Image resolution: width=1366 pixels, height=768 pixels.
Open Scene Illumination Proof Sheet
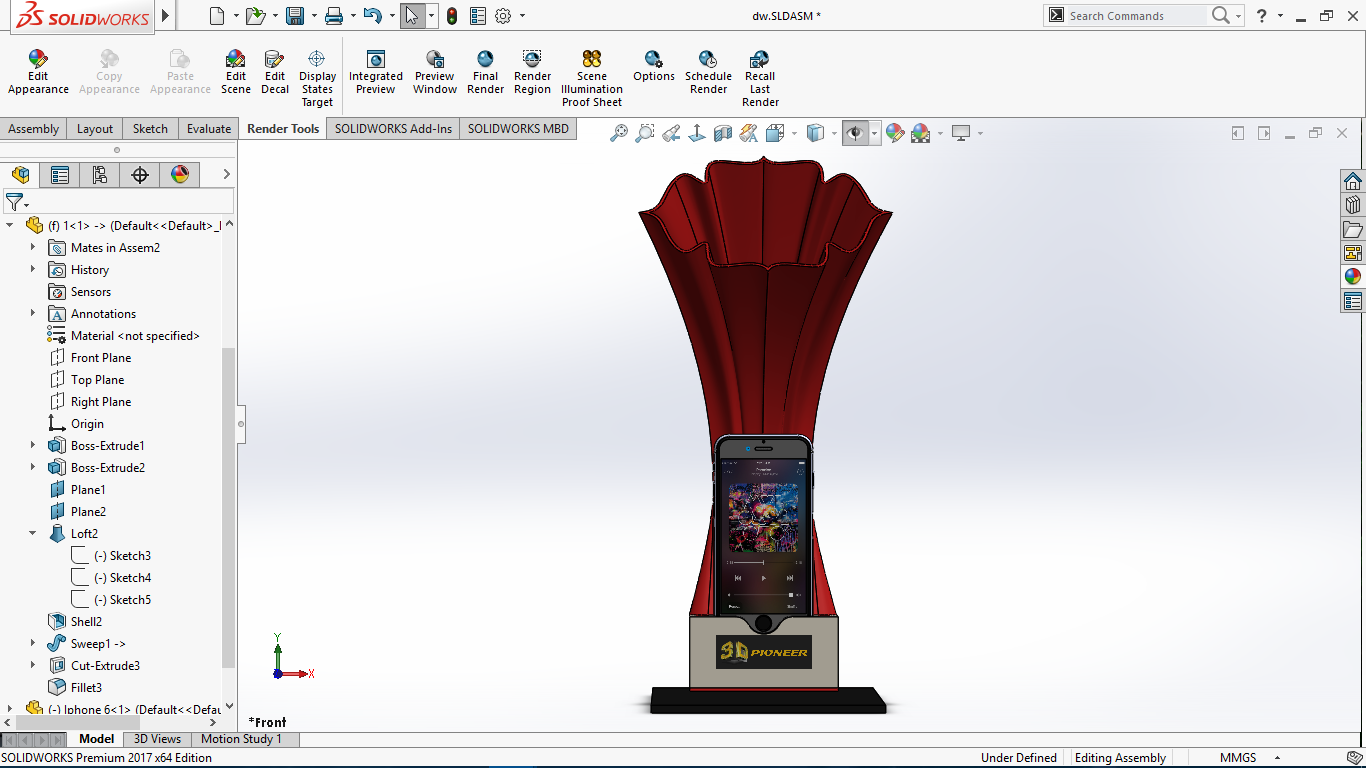[x=591, y=79]
